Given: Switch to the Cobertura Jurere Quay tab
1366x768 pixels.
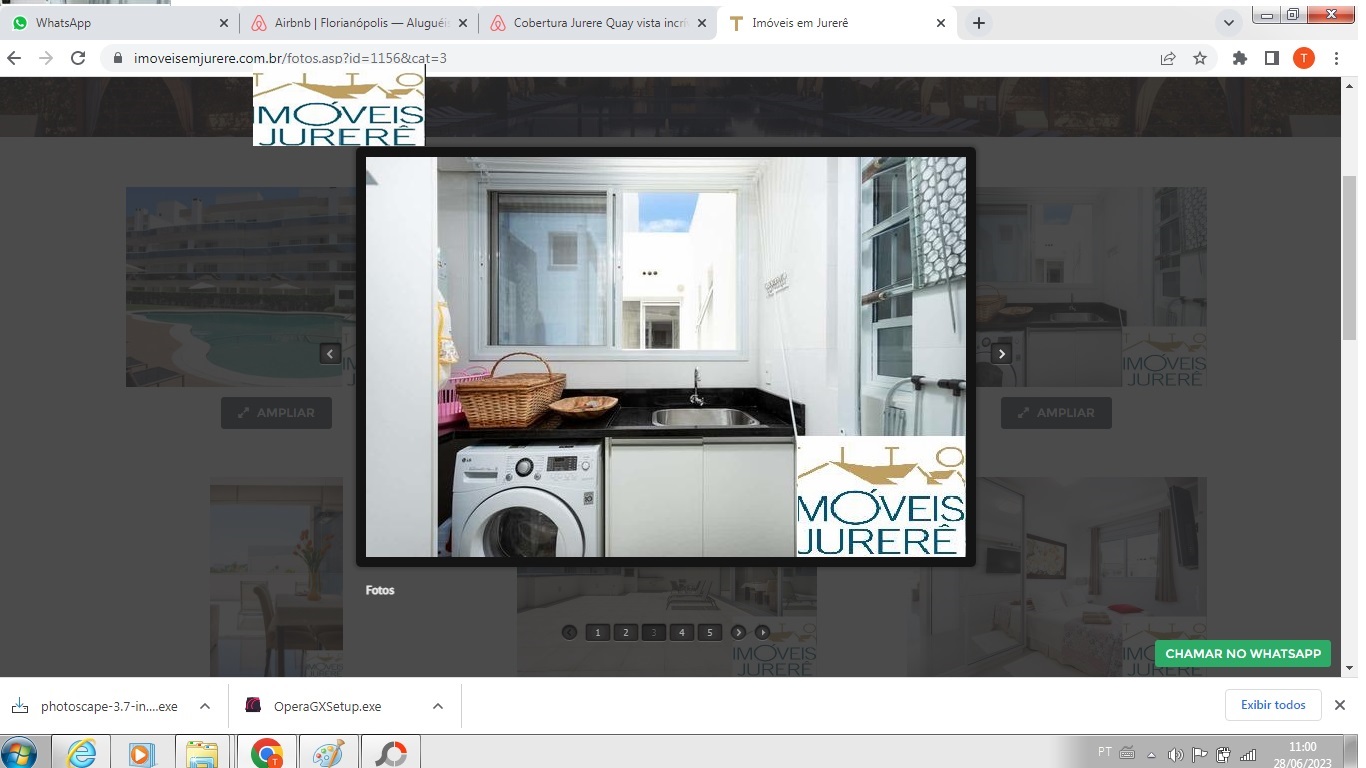Looking at the screenshot, I should pyautogui.click(x=598, y=23).
